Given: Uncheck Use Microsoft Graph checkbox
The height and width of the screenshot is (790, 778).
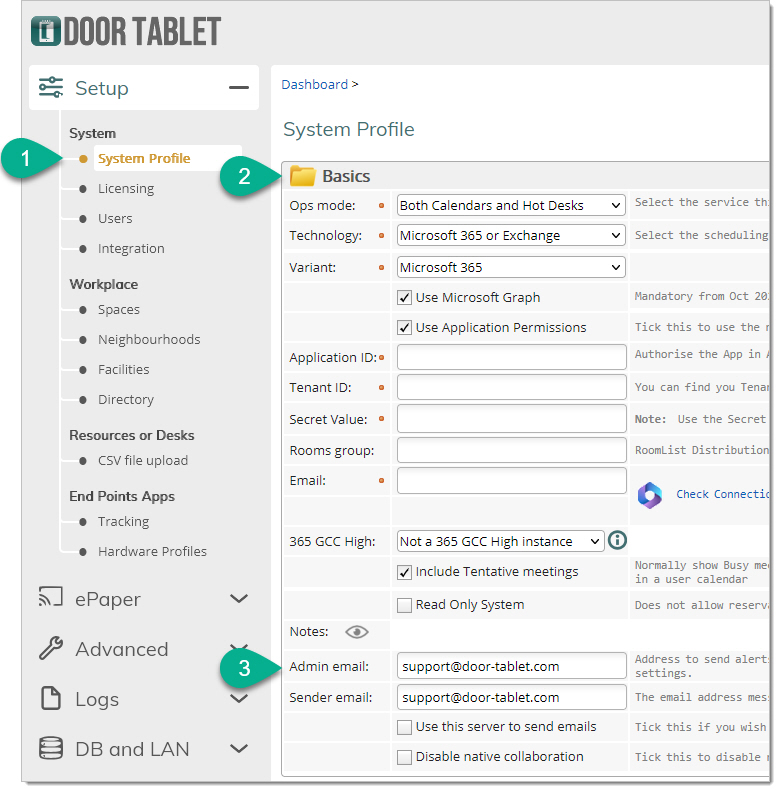Looking at the screenshot, I should coord(404,298).
